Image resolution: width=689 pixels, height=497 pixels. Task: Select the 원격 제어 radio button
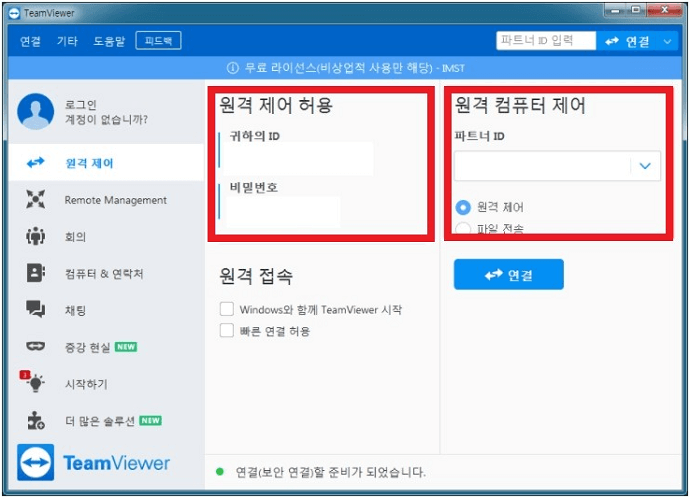[x=463, y=207]
